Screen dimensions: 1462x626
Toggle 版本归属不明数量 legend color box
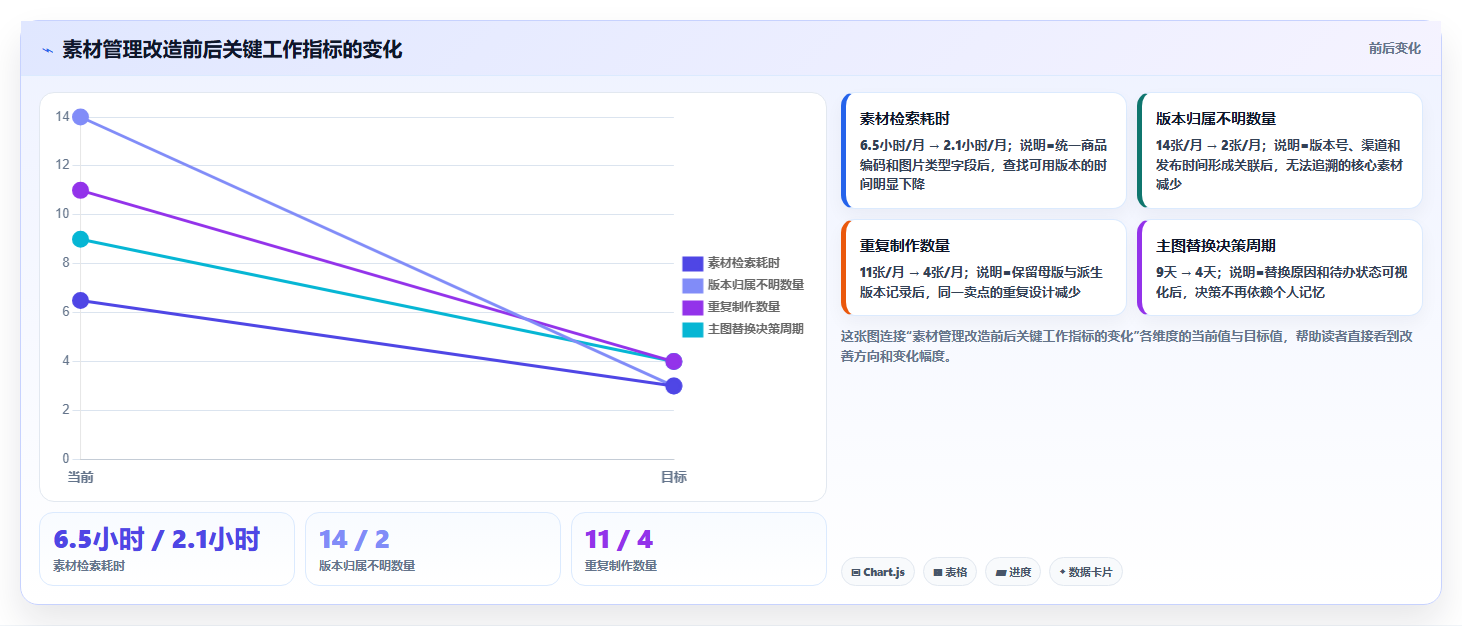[x=693, y=285]
